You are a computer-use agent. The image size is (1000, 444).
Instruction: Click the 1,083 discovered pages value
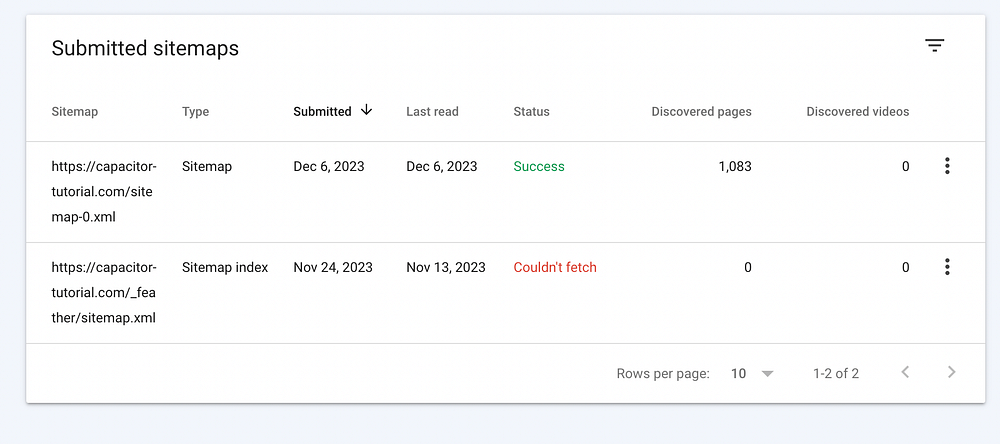tap(734, 167)
